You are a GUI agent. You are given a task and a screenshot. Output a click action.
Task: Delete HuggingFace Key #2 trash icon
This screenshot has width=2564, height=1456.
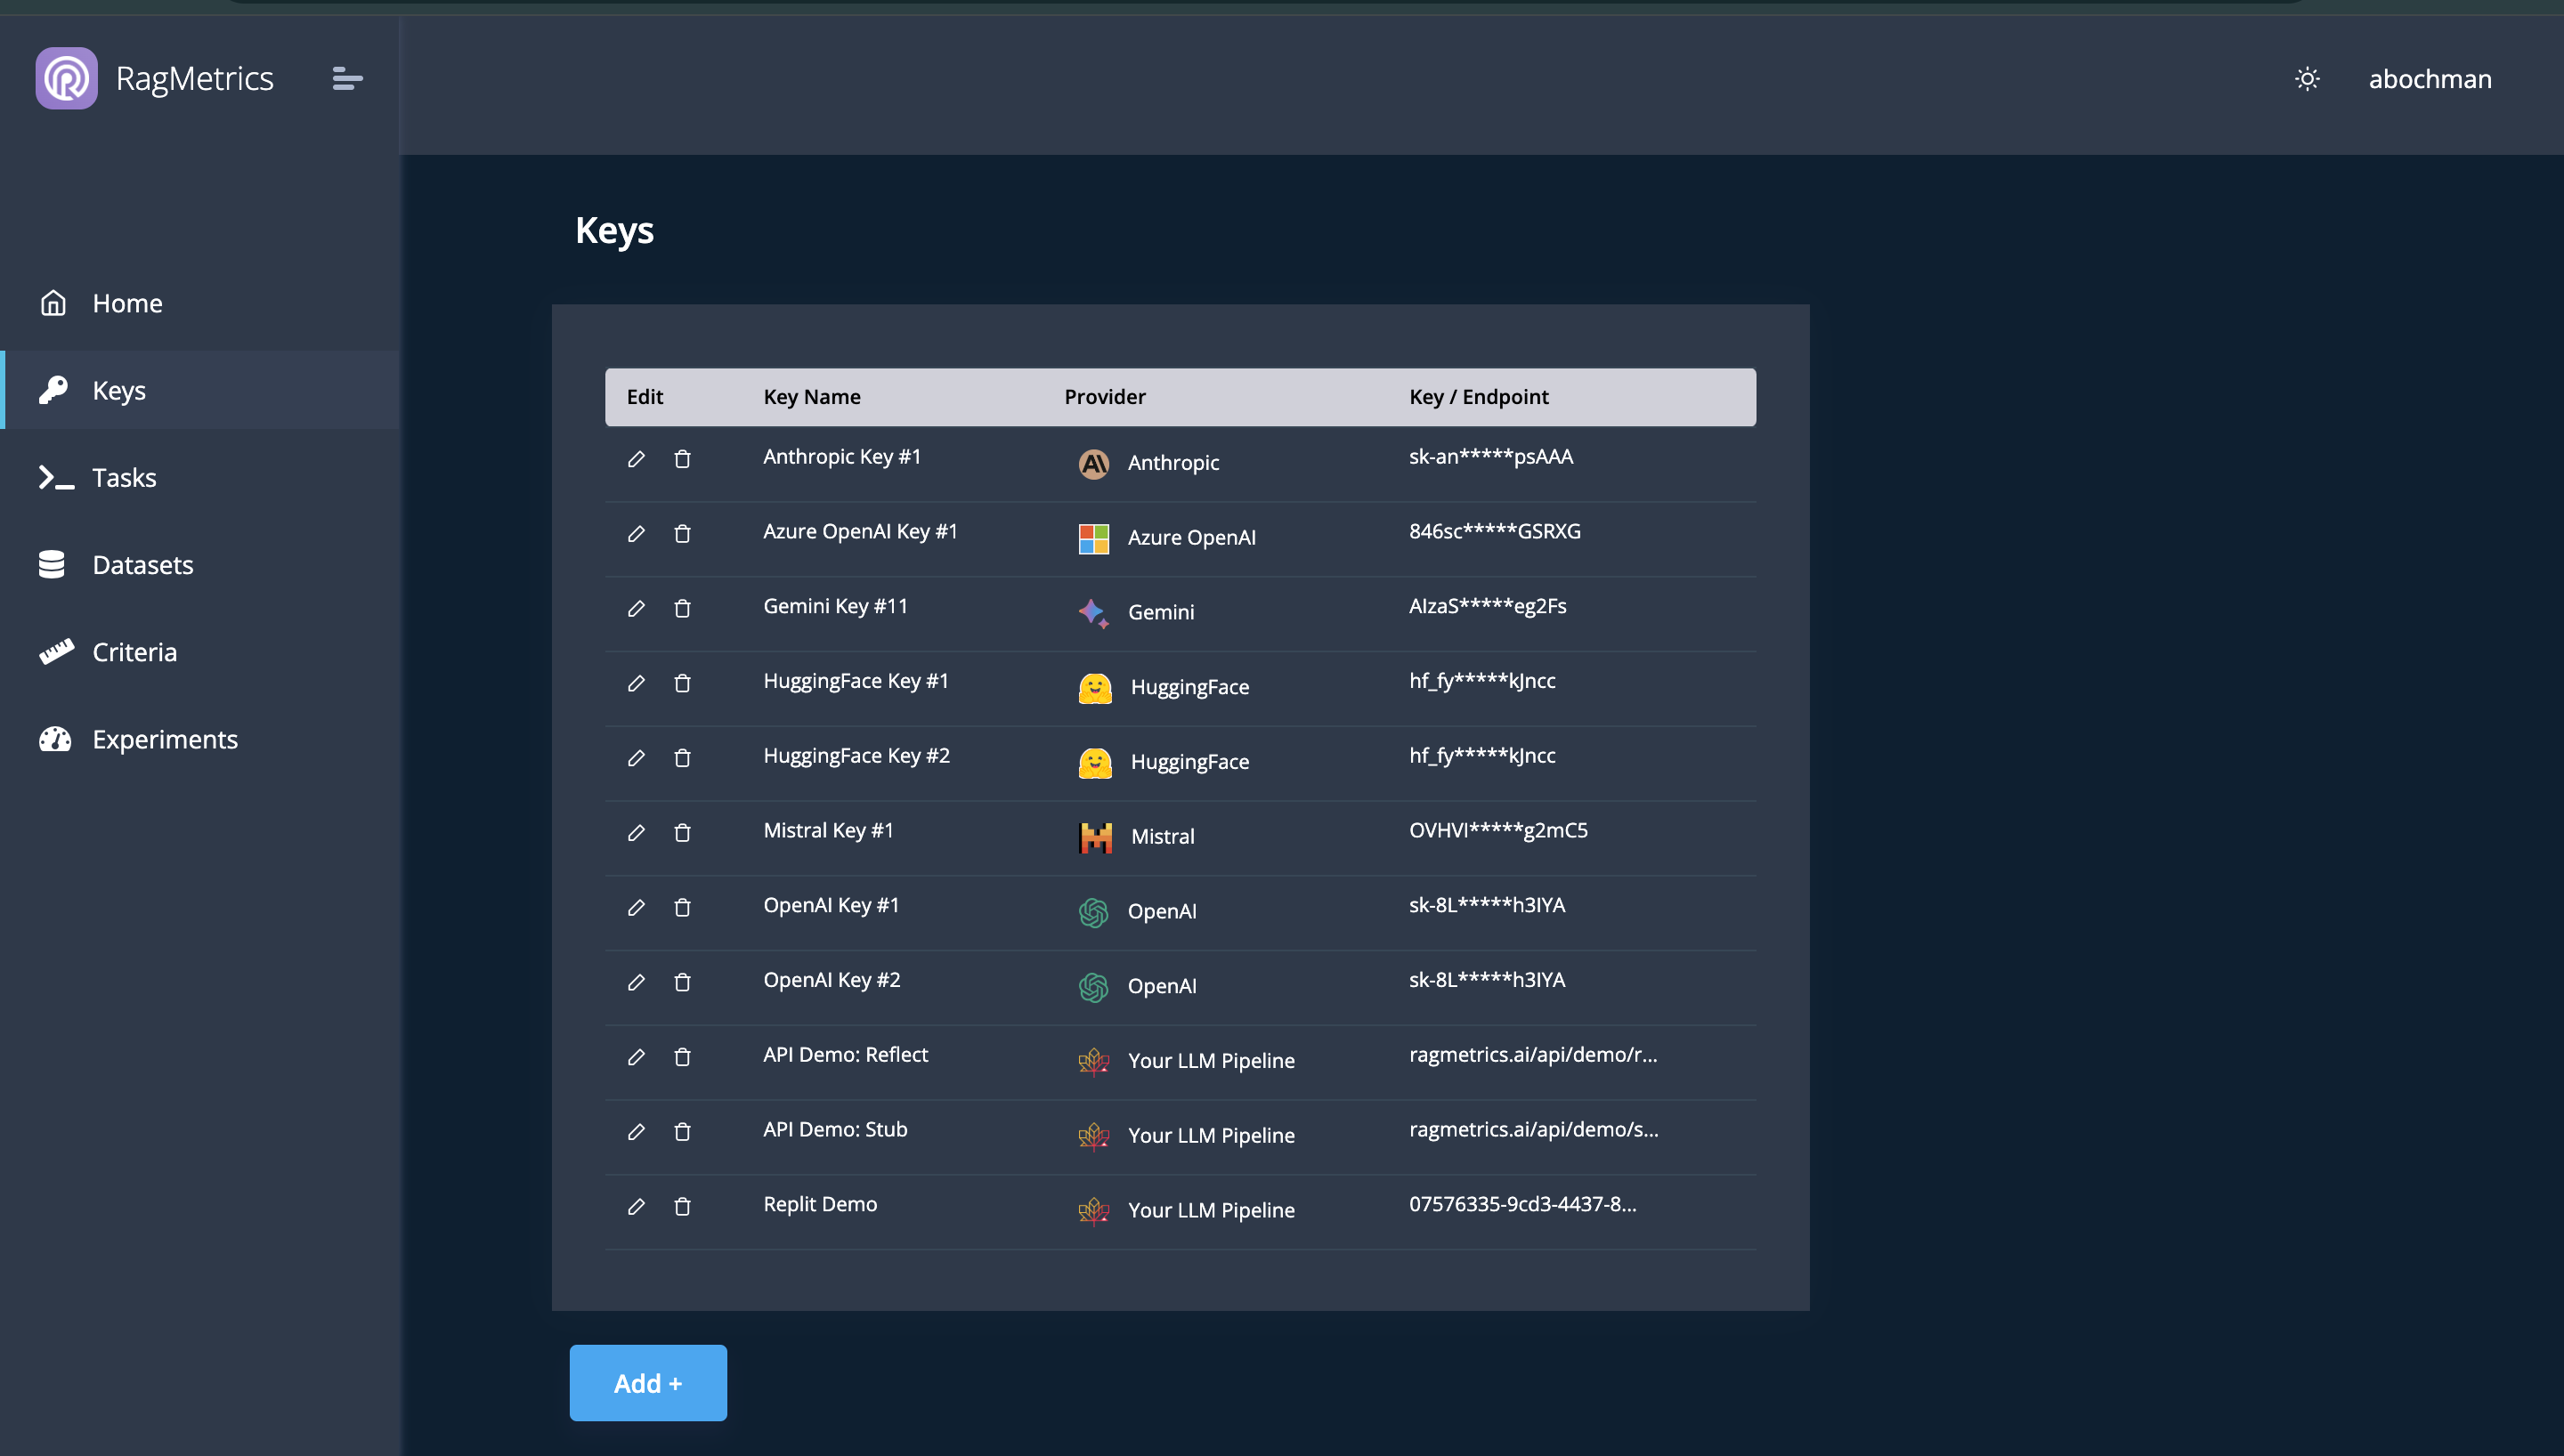click(682, 758)
